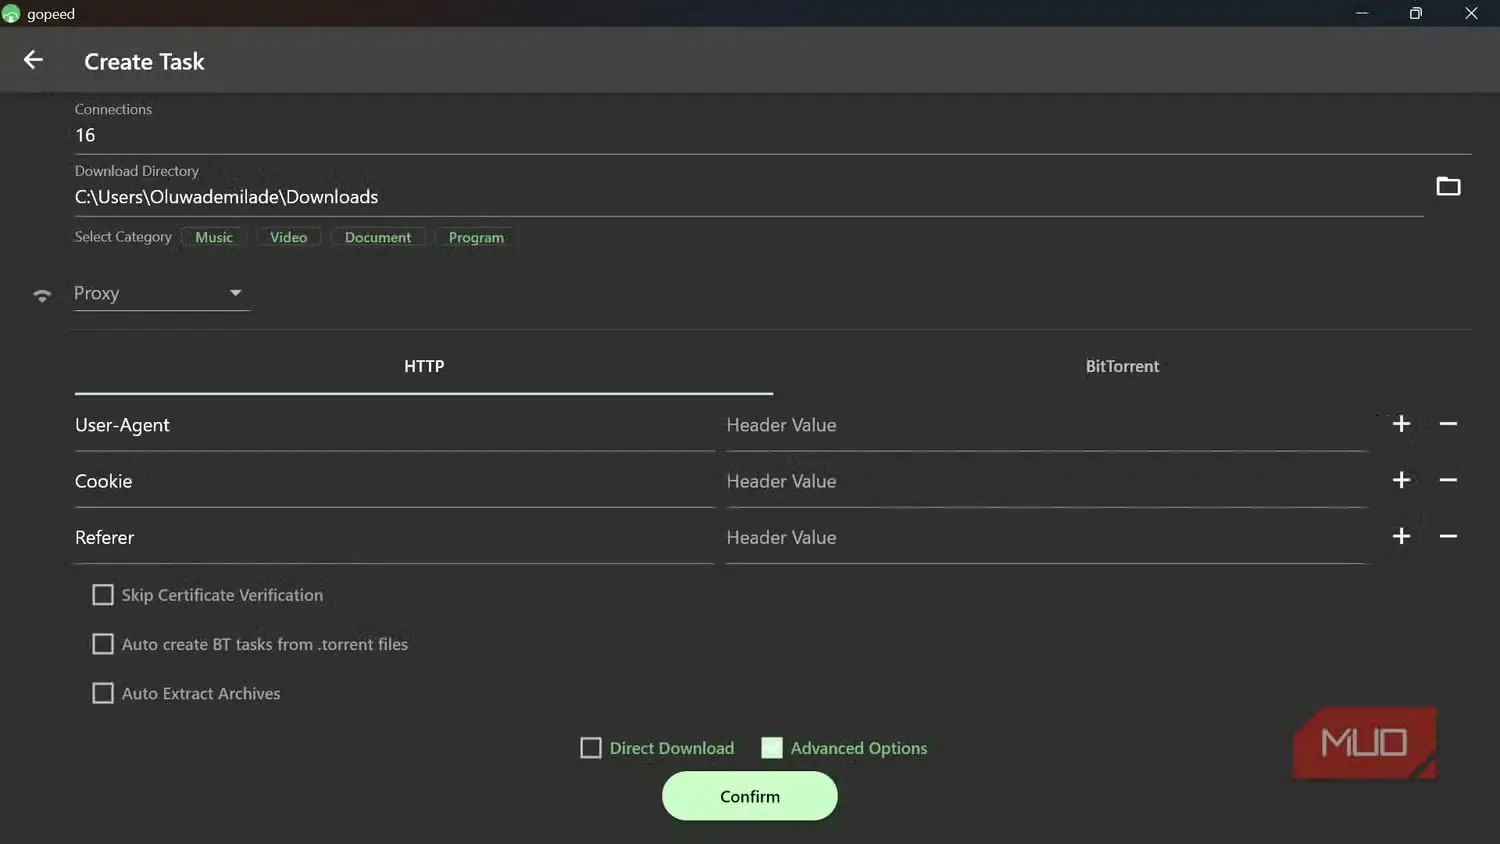Click the Select Category label
This screenshot has width=1500, height=844.
tap(123, 237)
